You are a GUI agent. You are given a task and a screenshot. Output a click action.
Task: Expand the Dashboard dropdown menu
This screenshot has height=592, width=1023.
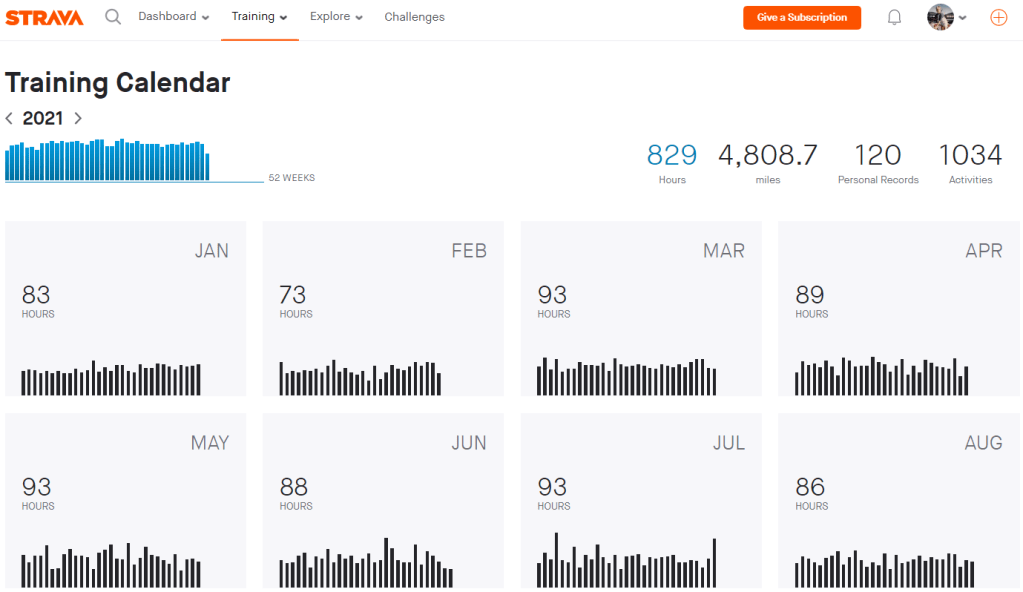[x=173, y=17]
